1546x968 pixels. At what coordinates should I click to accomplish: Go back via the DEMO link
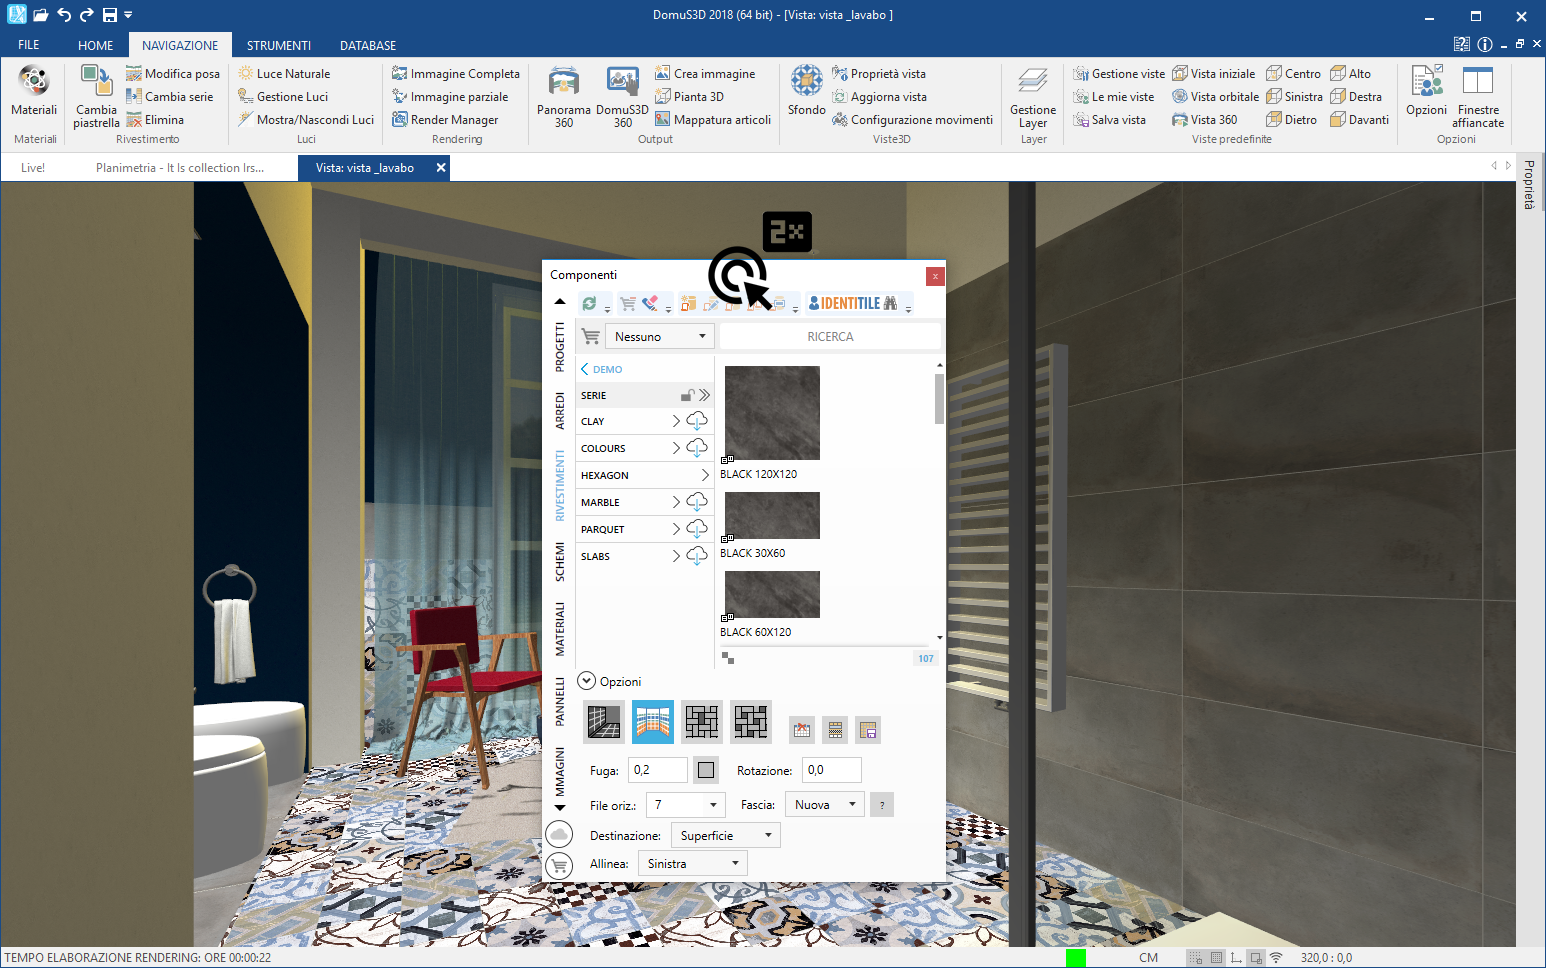[x=602, y=369]
